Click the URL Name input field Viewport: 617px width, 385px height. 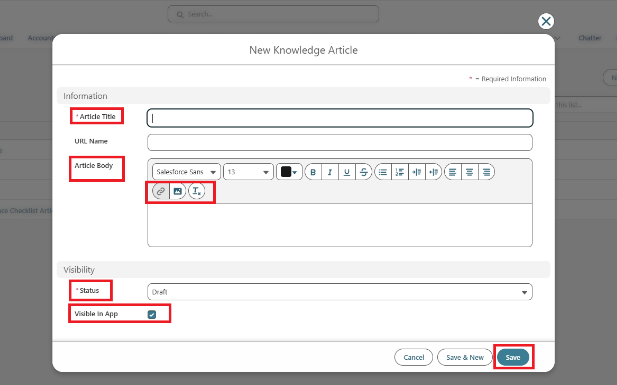tap(340, 143)
